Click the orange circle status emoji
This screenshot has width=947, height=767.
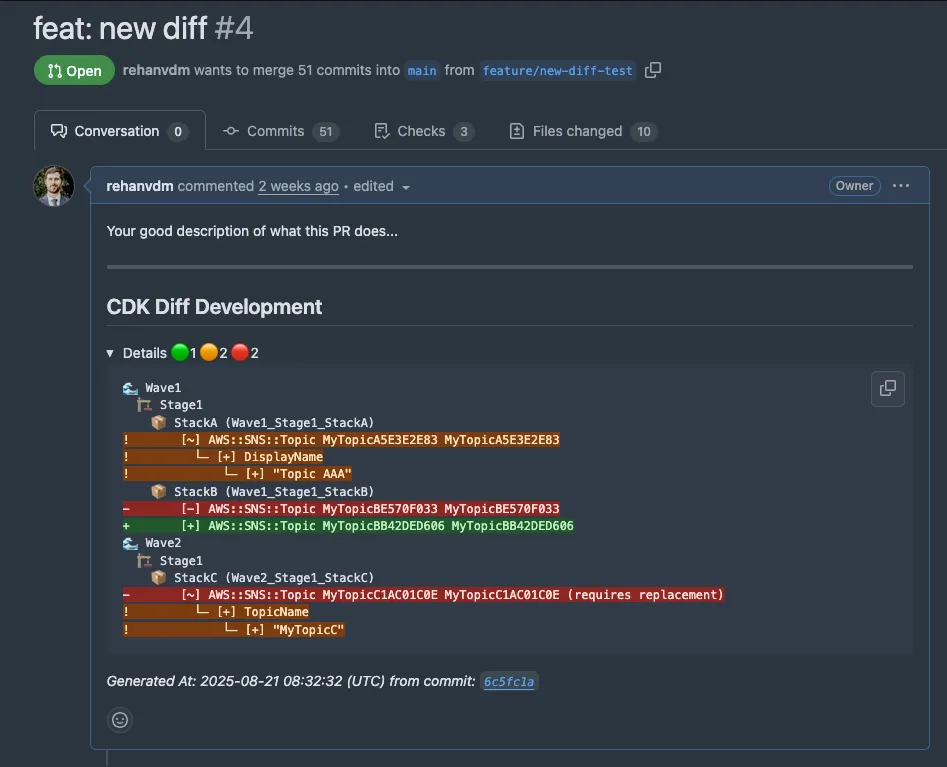[x=209, y=352]
